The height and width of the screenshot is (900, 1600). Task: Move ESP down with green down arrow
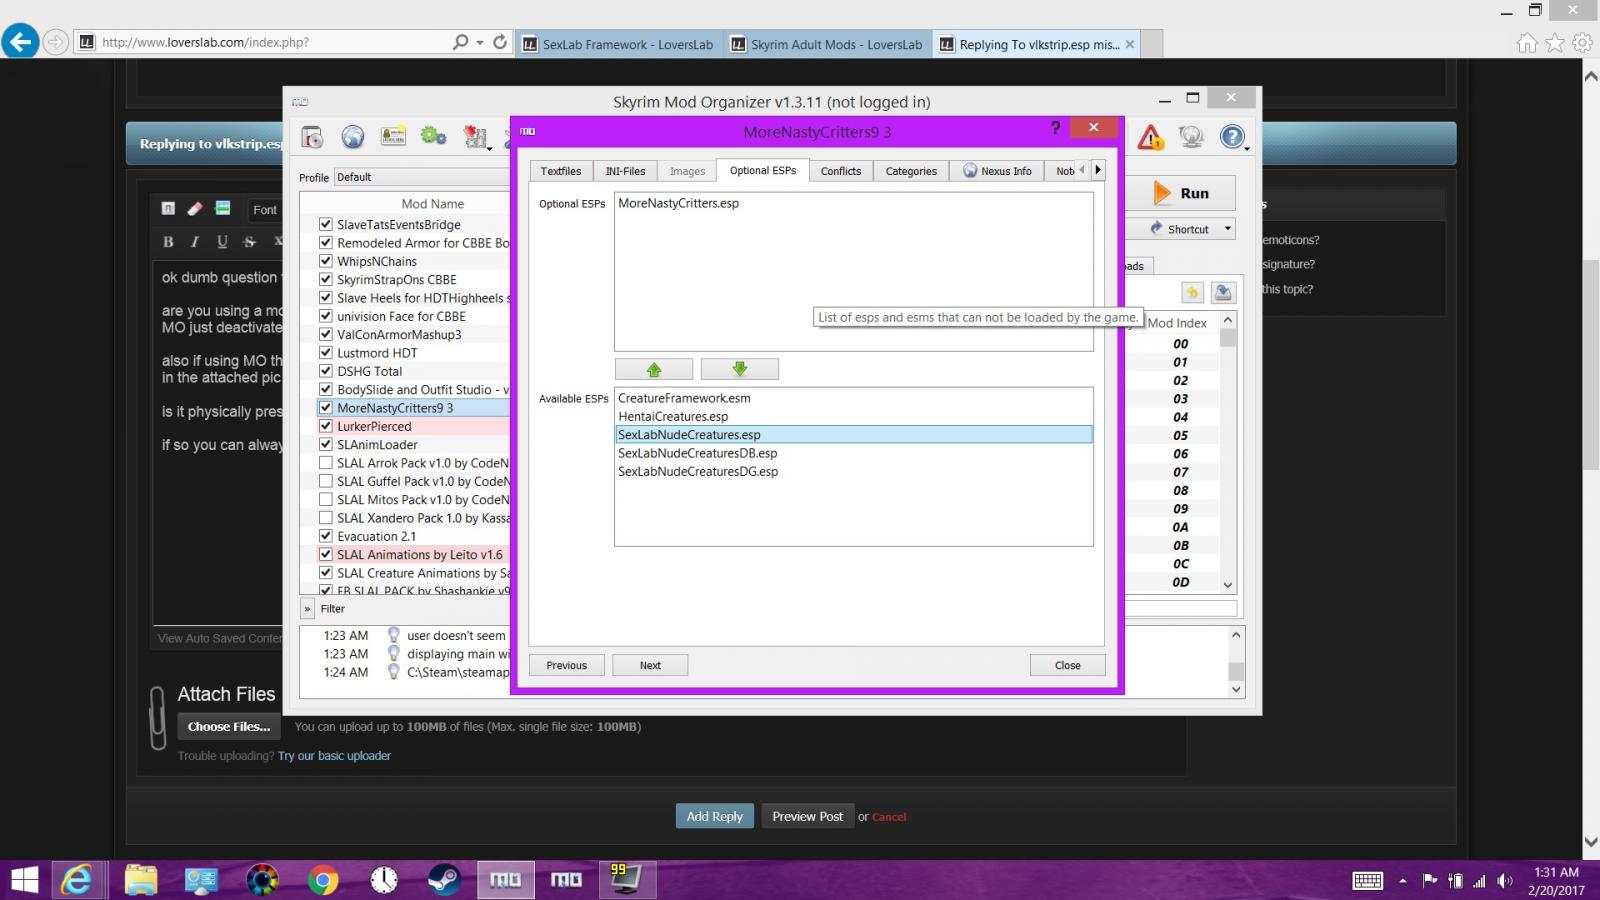[x=740, y=369]
